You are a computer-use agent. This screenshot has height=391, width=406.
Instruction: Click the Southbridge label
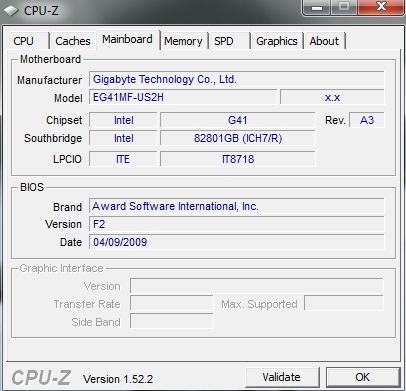[x=53, y=138]
